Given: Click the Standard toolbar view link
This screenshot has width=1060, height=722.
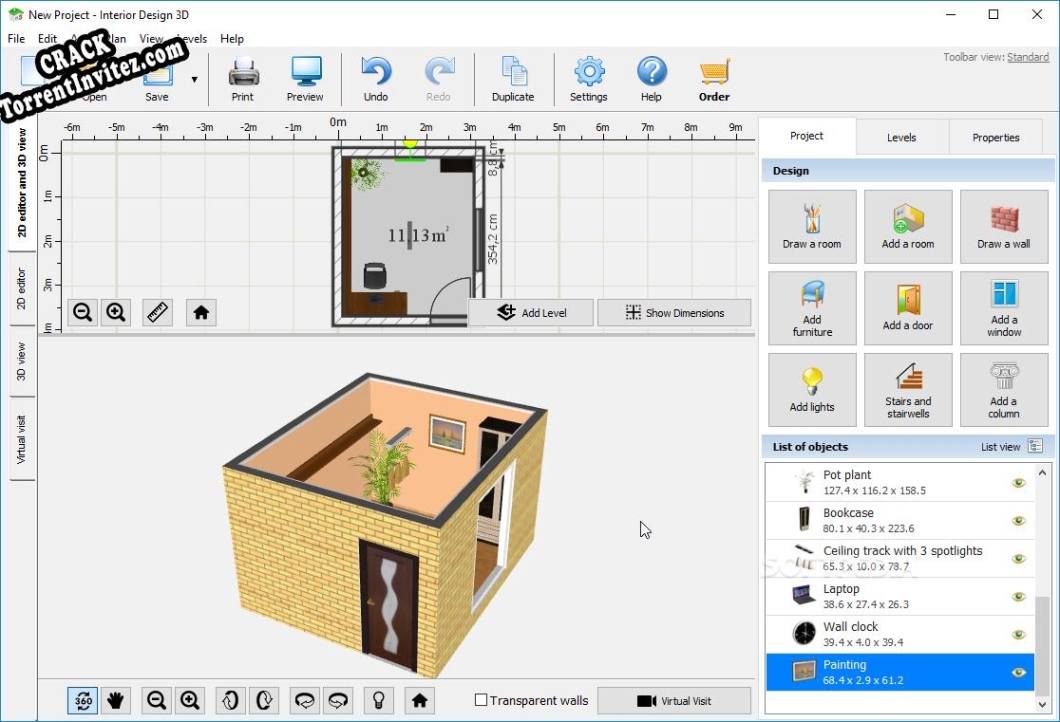Looking at the screenshot, I should pyautogui.click(x=1027, y=57).
